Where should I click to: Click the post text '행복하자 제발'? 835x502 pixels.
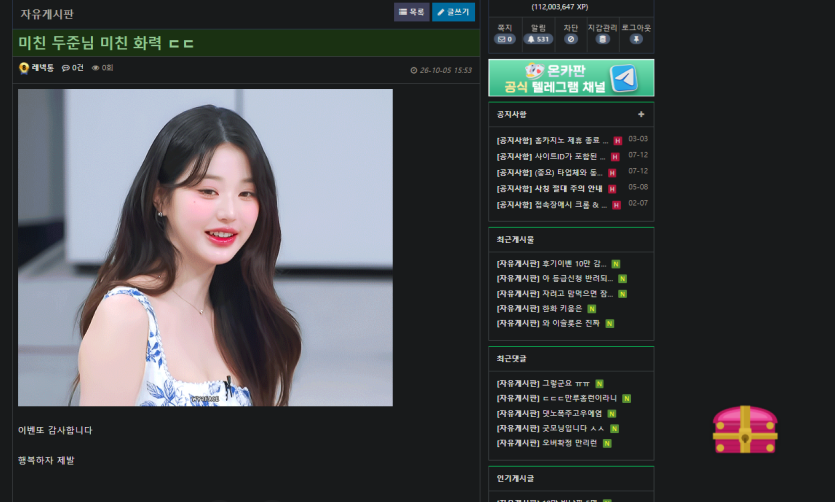46,460
